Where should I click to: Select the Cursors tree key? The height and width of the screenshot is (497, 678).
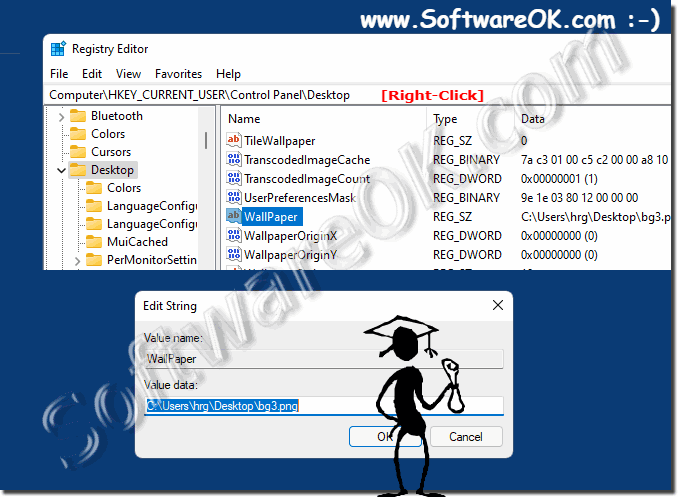(x=111, y=152)
